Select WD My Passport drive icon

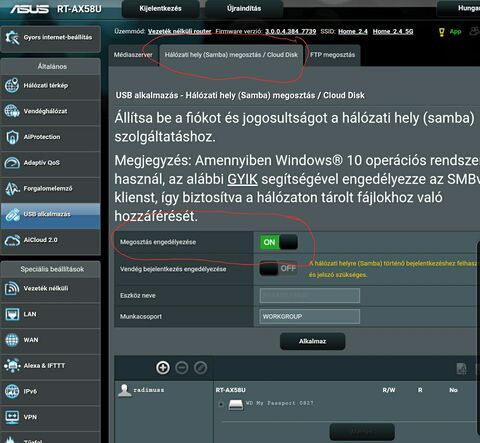236,405
